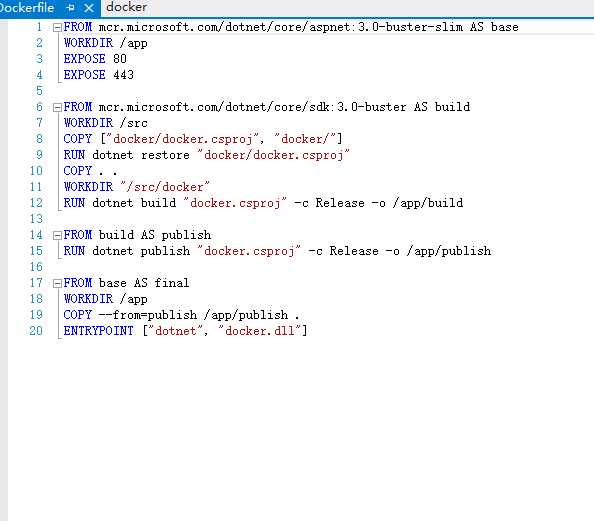Click 'WORKDIR /app' on line 2
Image resolution: width=594 pixels, height=521 pixels.
click(106, 43)
